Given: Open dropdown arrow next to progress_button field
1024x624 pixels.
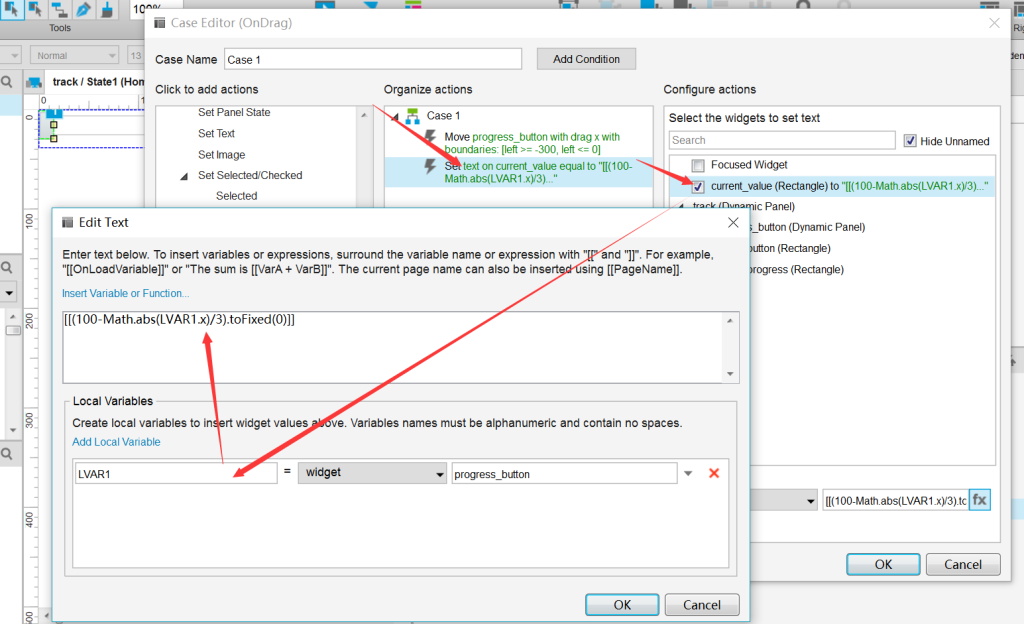Looking at the screenshot, I should pyautogui.click(x=688, y=474).
